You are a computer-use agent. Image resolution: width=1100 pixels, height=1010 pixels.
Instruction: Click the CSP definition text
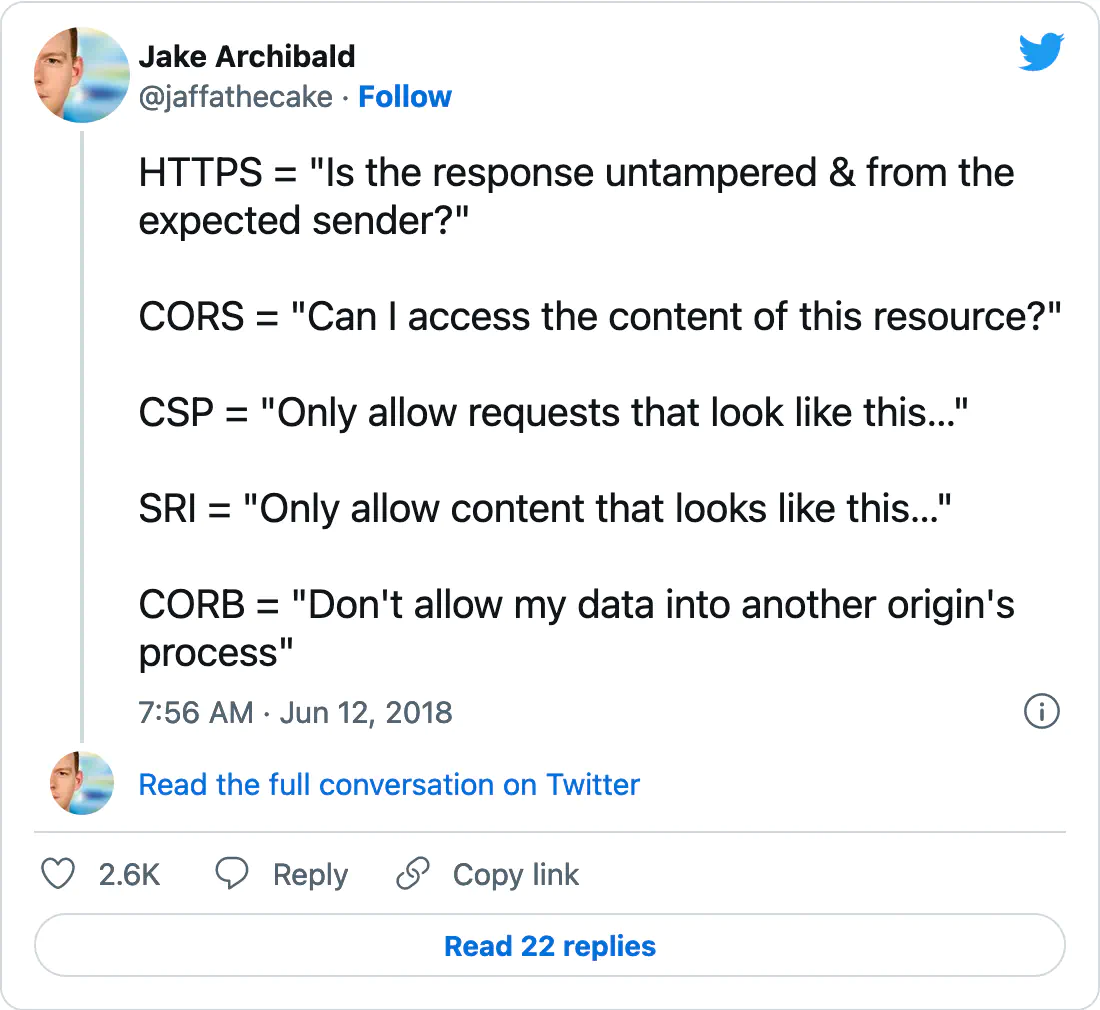(x=554, y=412)
